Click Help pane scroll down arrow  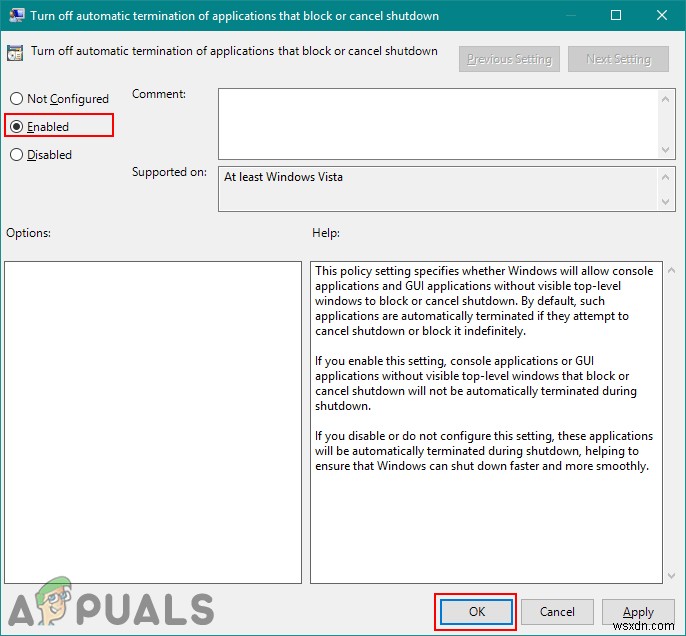(x=672, y=576)
